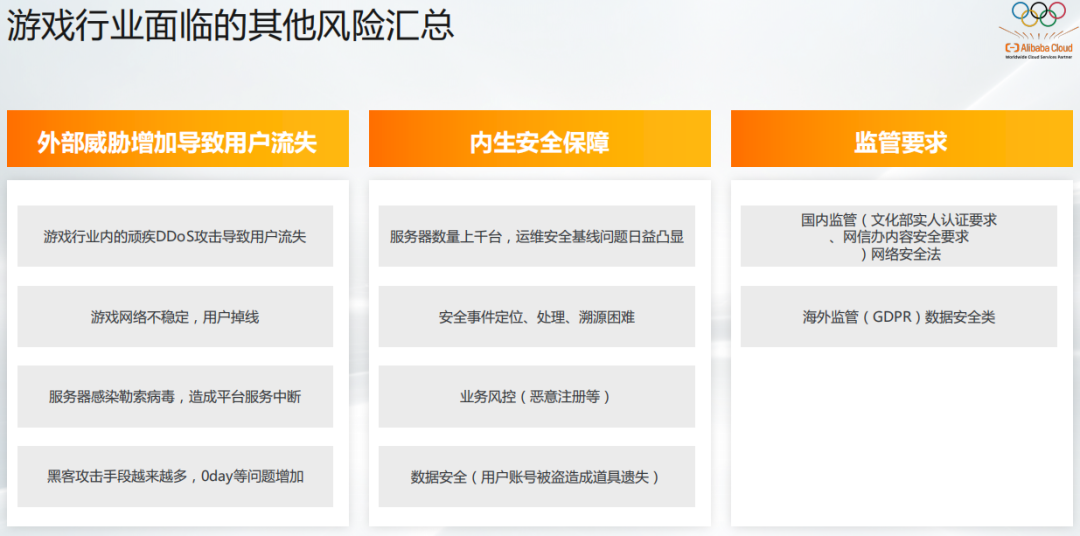The width and height of the screenshot is (1080, 536).
Task: Click the 游戏网络不稳定，用户掉线 box
Action: click(175, 317)
